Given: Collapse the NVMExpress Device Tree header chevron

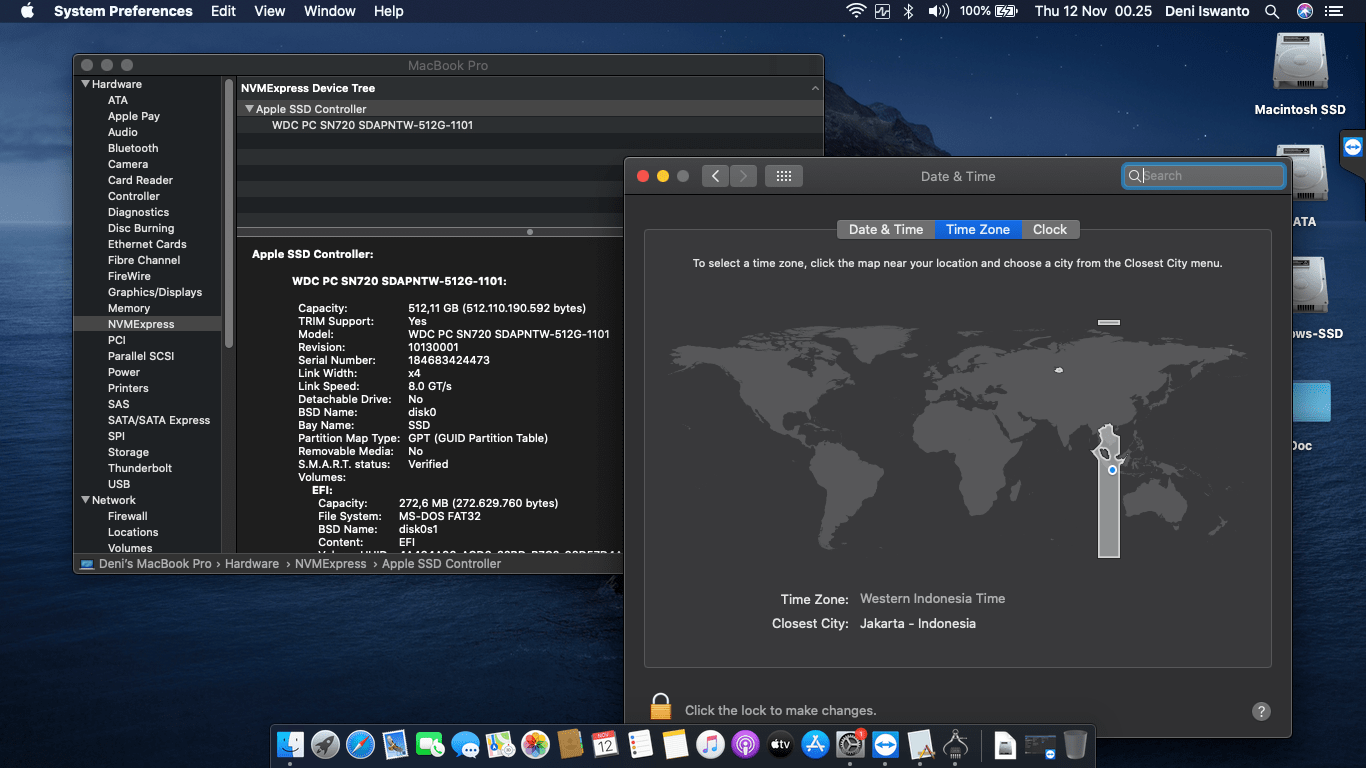Looking at the screenshot, I should [x=815, y=89].
